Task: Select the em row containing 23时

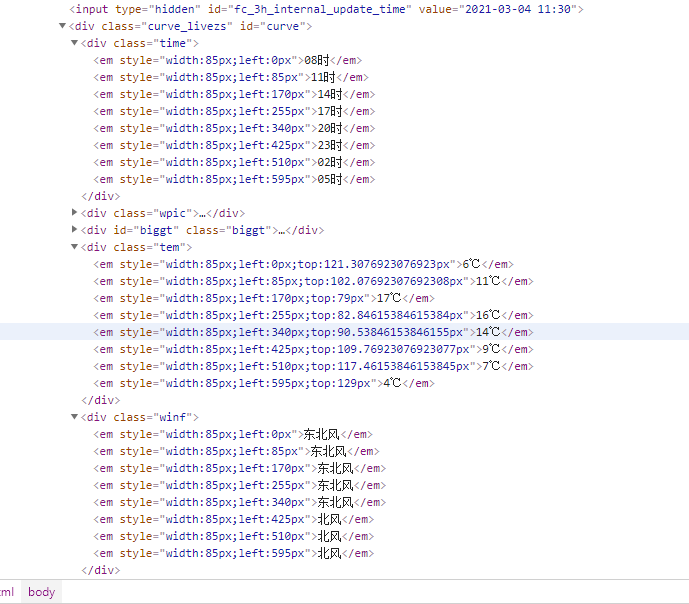Action: [x=234, y=145]
